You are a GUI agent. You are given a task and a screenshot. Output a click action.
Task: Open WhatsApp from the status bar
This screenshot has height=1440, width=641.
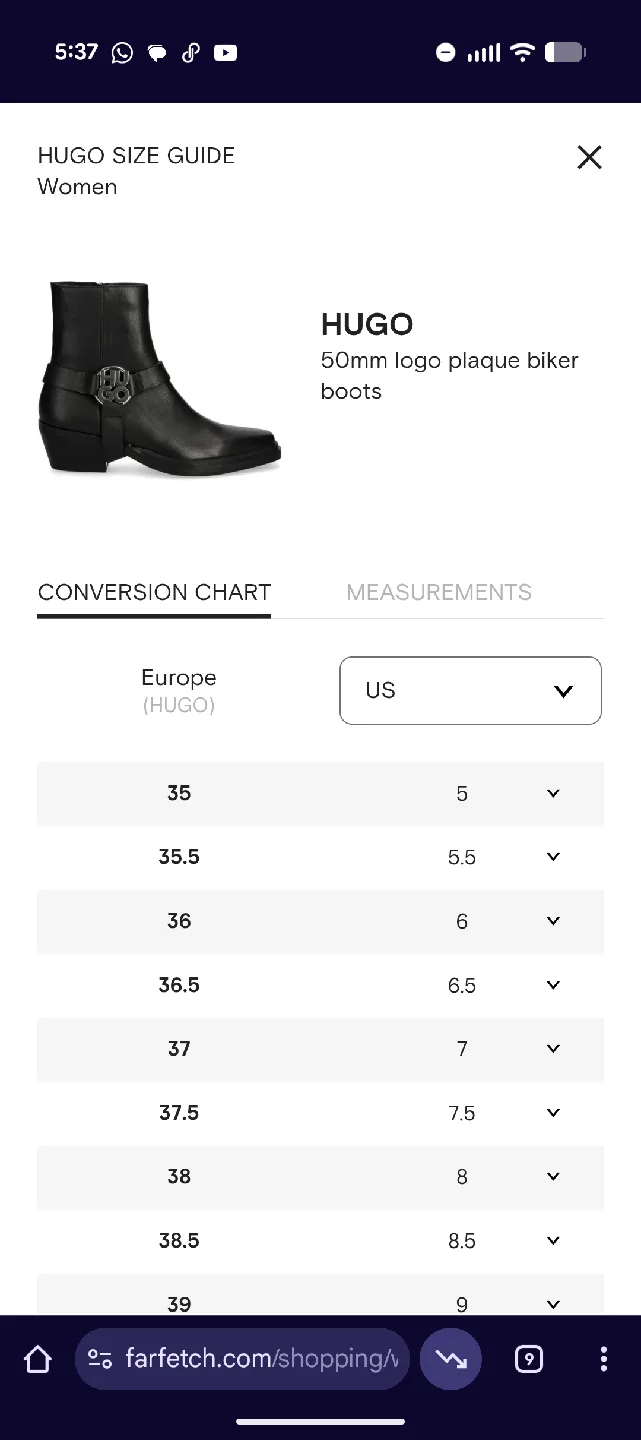coord(122,53)
